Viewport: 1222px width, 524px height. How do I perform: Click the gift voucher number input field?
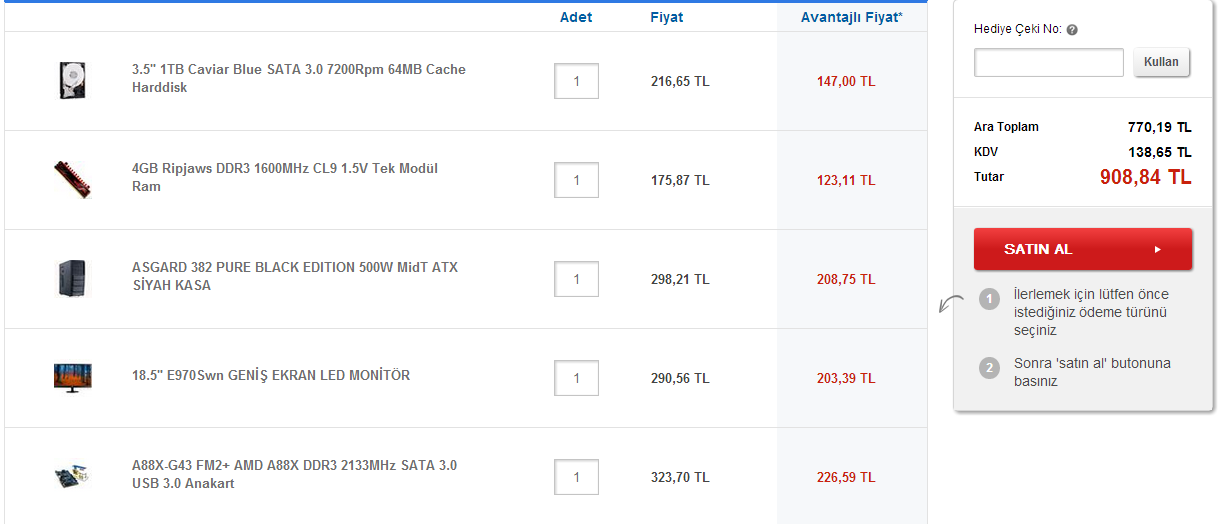pyautogui.click(x=1049, y=63)
